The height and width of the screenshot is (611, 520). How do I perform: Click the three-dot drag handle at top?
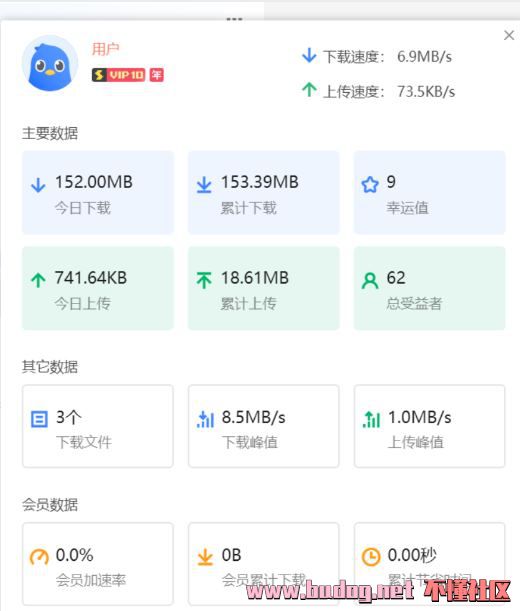coord(234,19)
